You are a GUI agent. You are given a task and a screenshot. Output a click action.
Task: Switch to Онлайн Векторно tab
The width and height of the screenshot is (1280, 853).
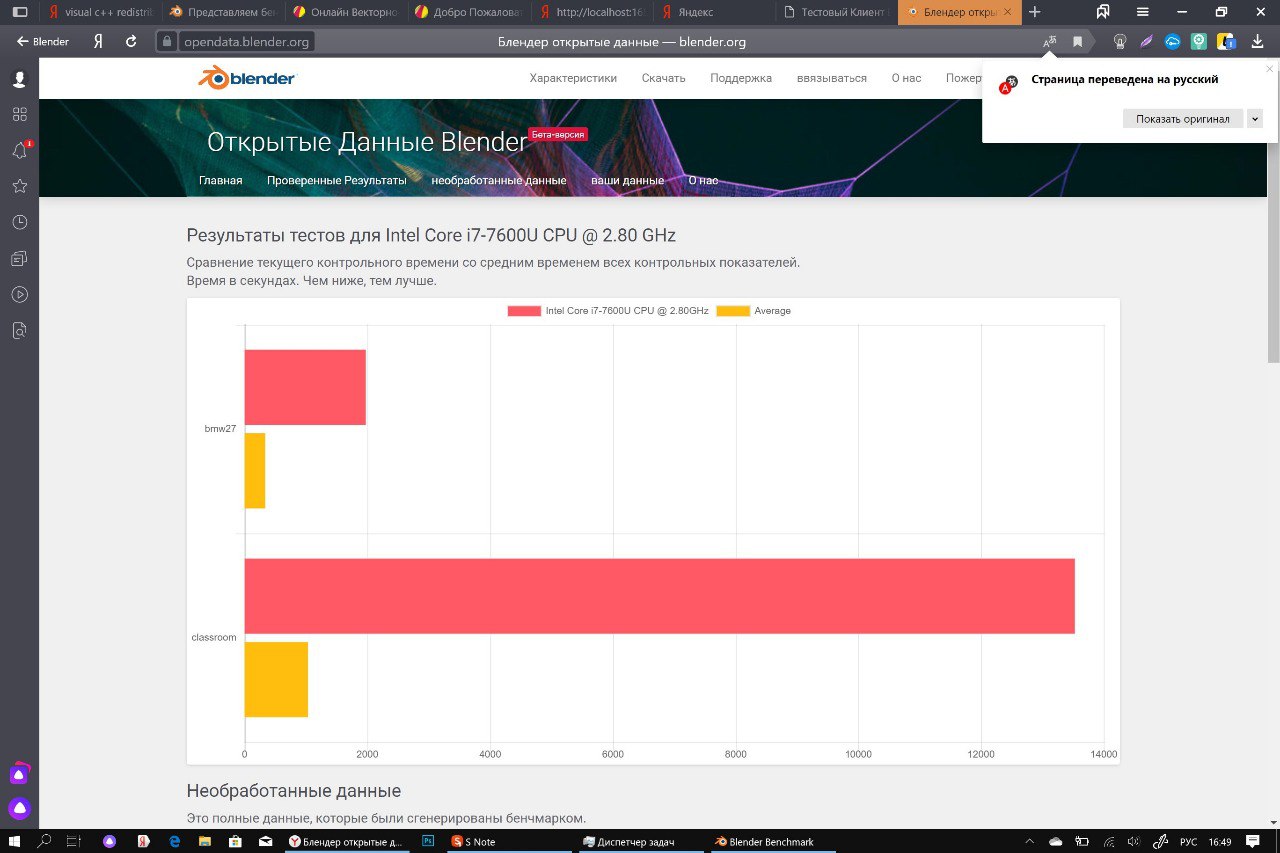tap(345, 12)
